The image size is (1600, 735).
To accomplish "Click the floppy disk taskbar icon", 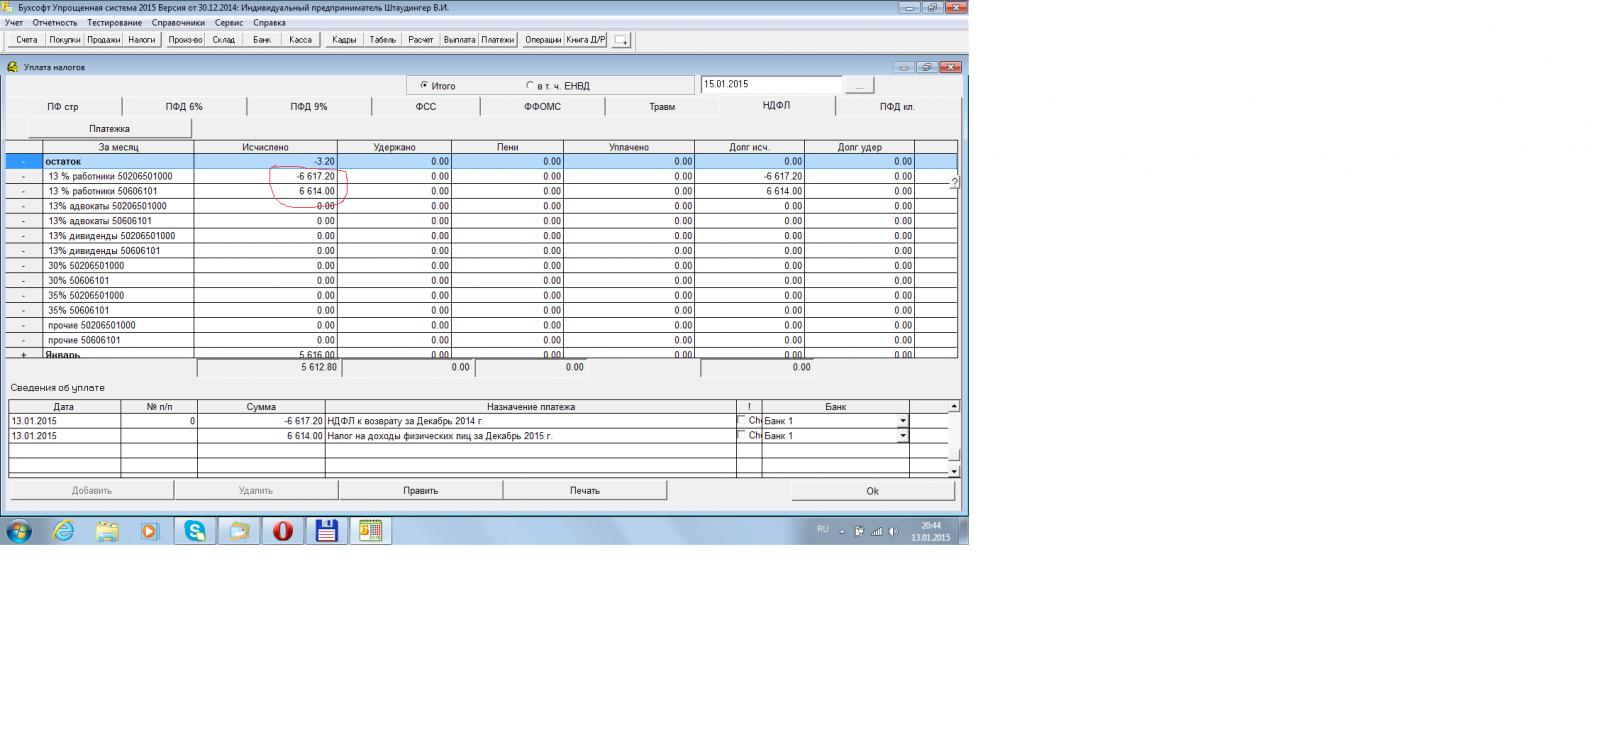I will click(326, 531).
